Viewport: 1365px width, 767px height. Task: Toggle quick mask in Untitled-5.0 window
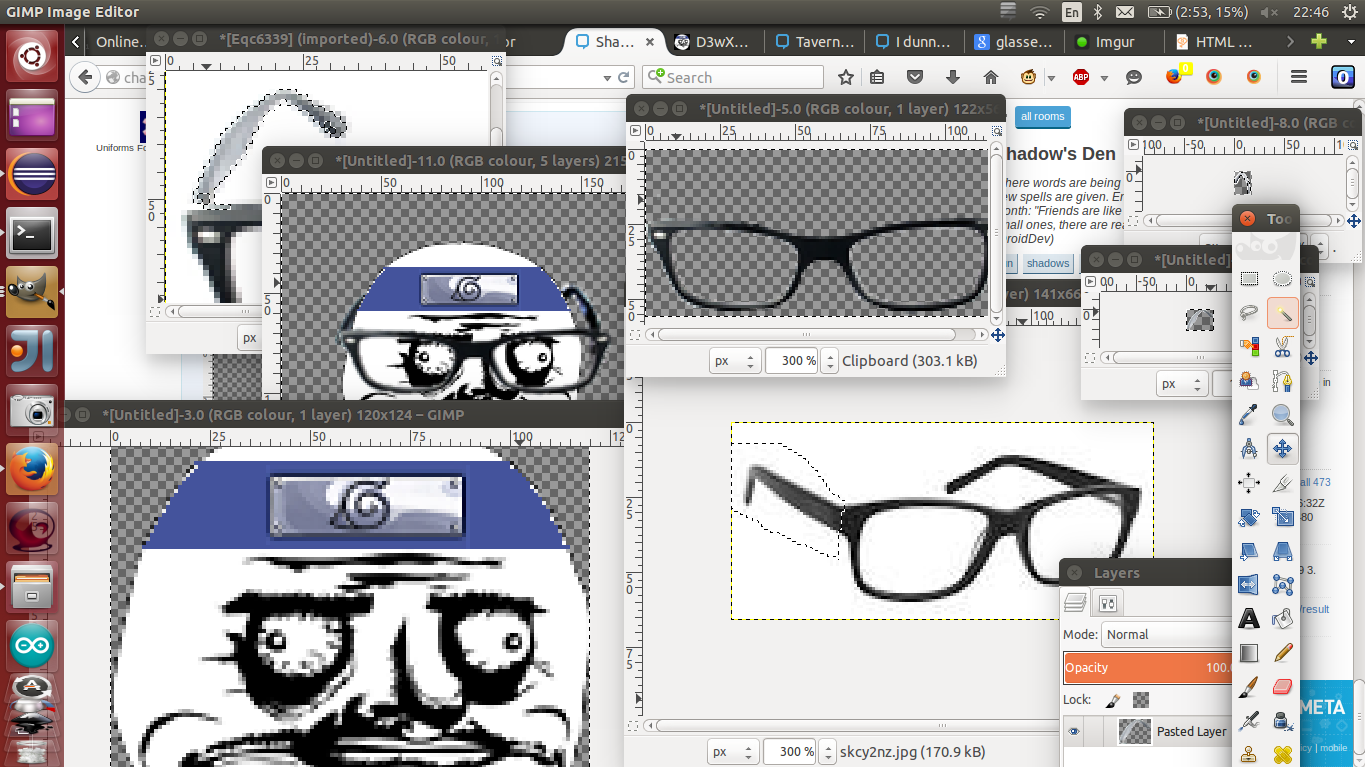tap(634, 335)
